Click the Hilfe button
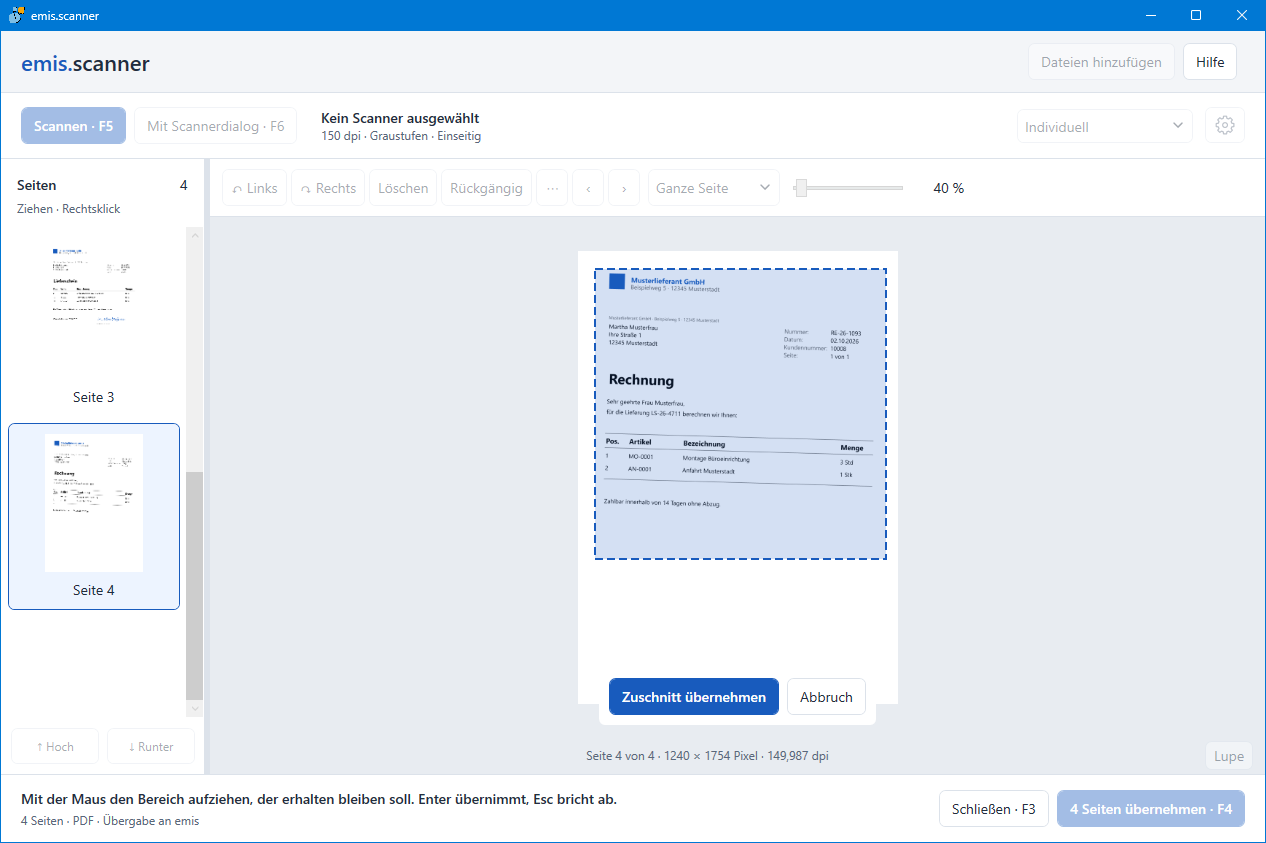The width and height of the screenshot is (1266, 843). [x=1210, y=62]
